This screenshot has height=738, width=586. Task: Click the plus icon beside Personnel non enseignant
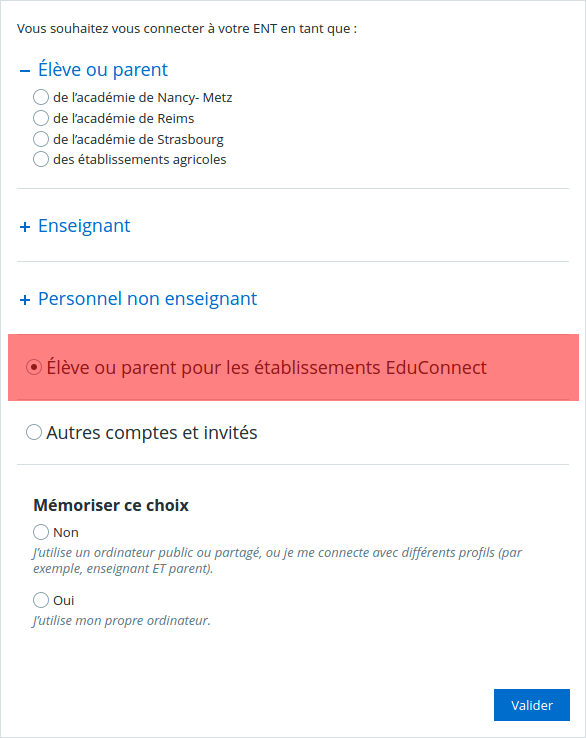[x=25, y=300]
